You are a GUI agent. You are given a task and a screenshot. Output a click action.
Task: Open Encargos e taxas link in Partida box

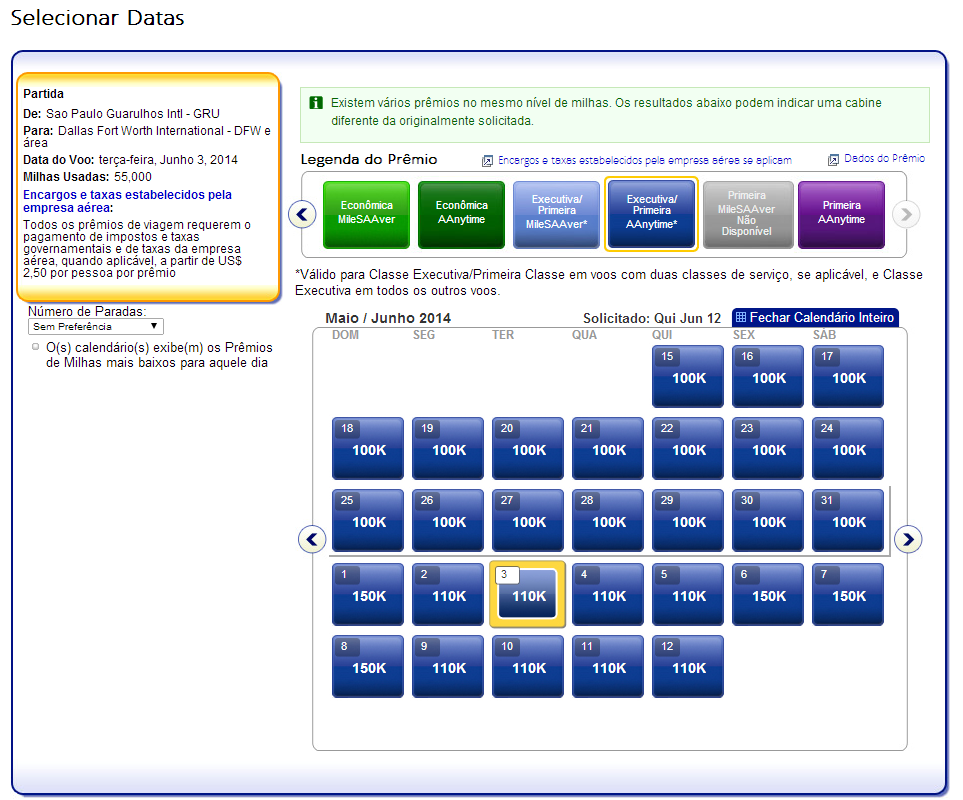pyautogui.click(x=127, y=201)
